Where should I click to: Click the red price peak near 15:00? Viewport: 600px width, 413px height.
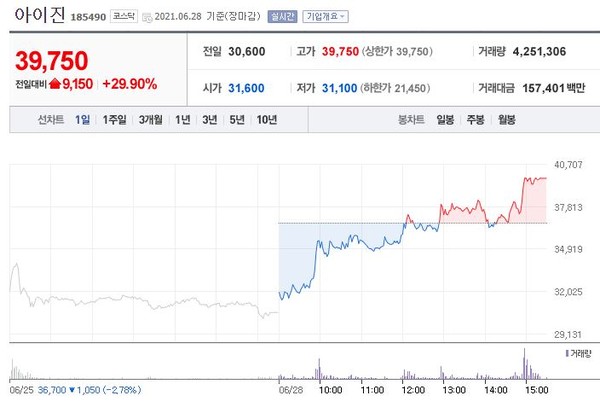pyautogui.click(x=528, y=178)
